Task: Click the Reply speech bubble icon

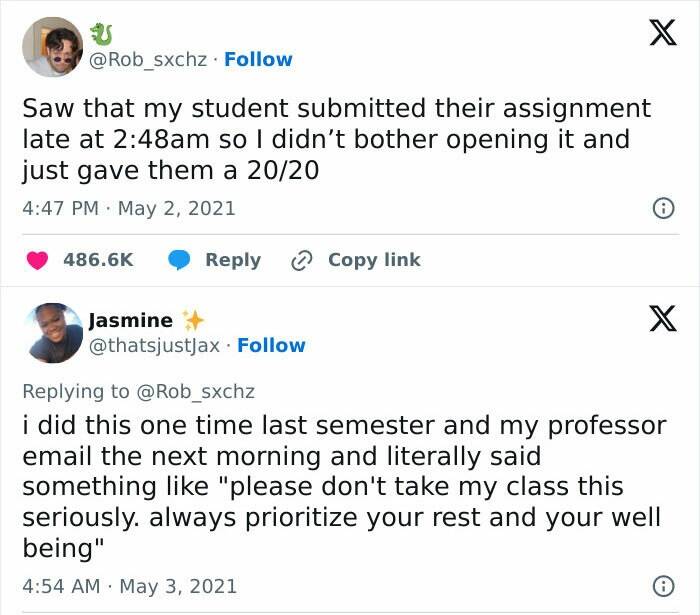Action: click(180, 260)
